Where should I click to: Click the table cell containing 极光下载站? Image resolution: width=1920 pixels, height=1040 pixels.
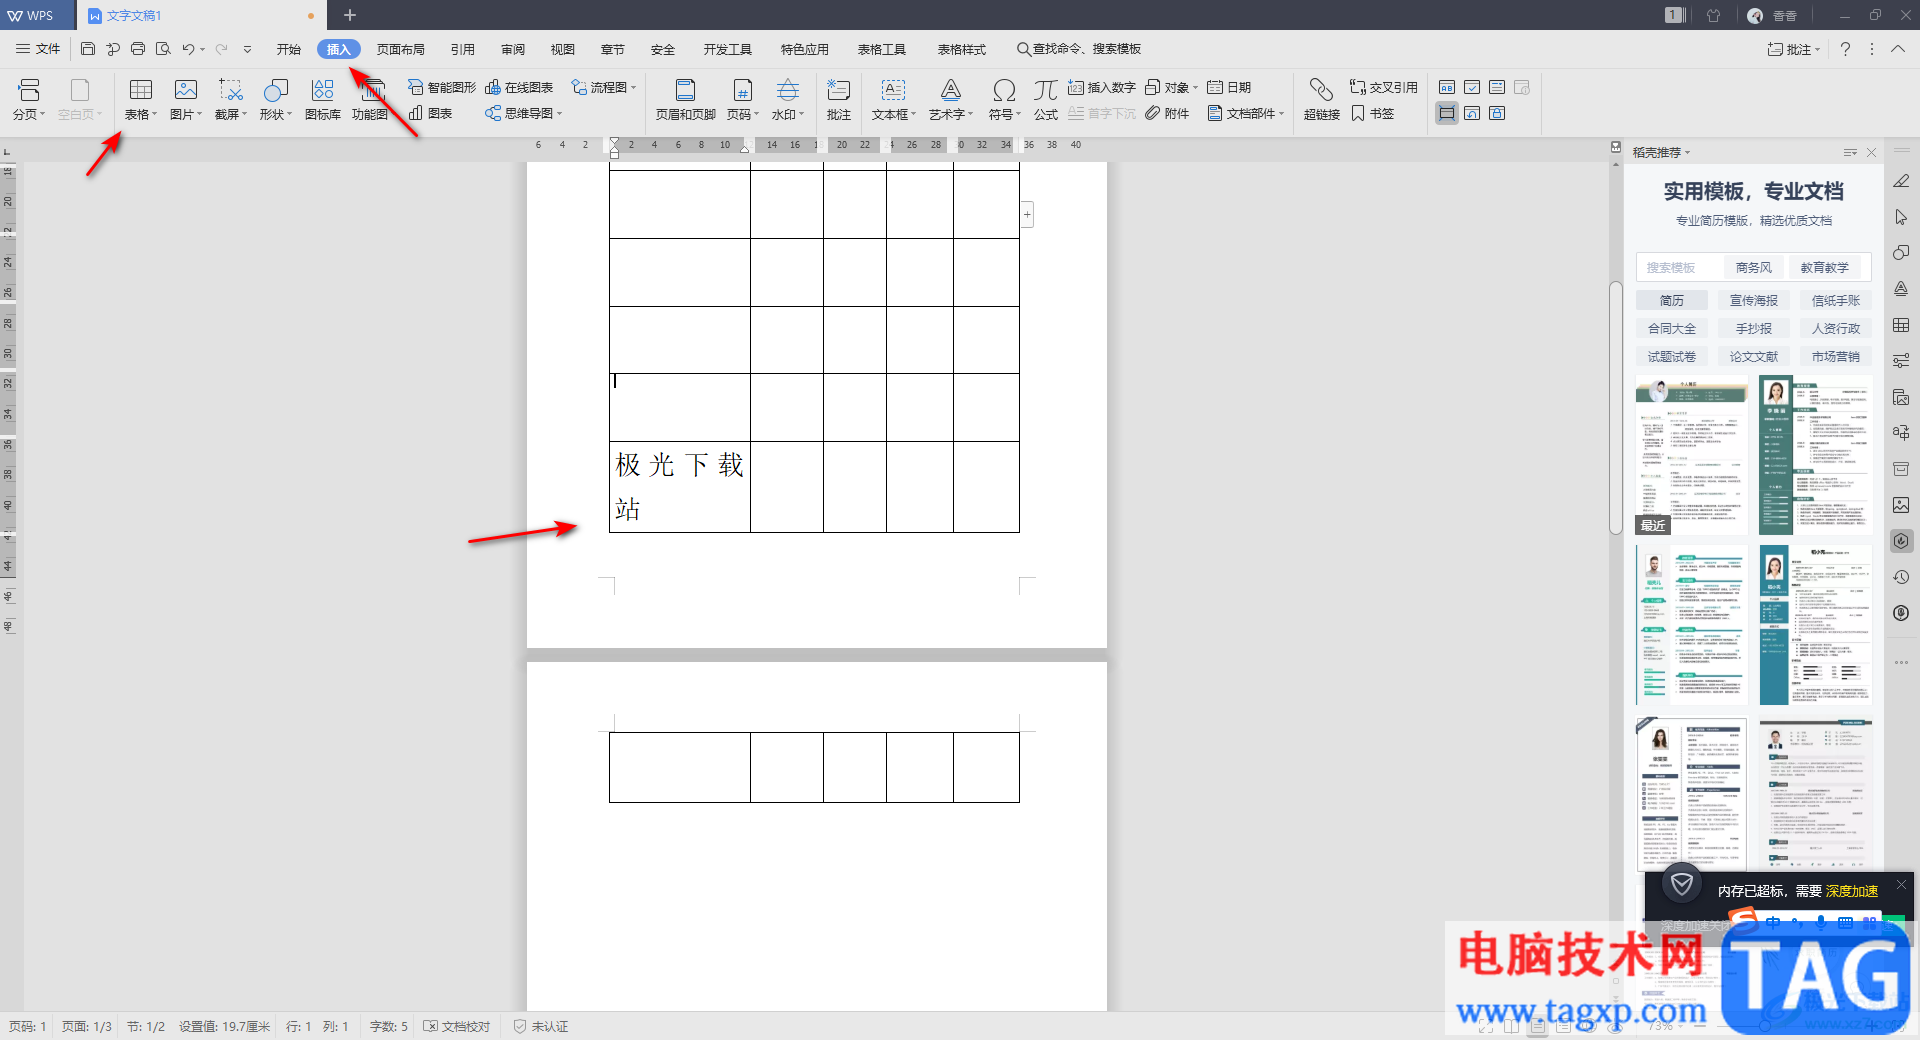click(x=680, y=487)
